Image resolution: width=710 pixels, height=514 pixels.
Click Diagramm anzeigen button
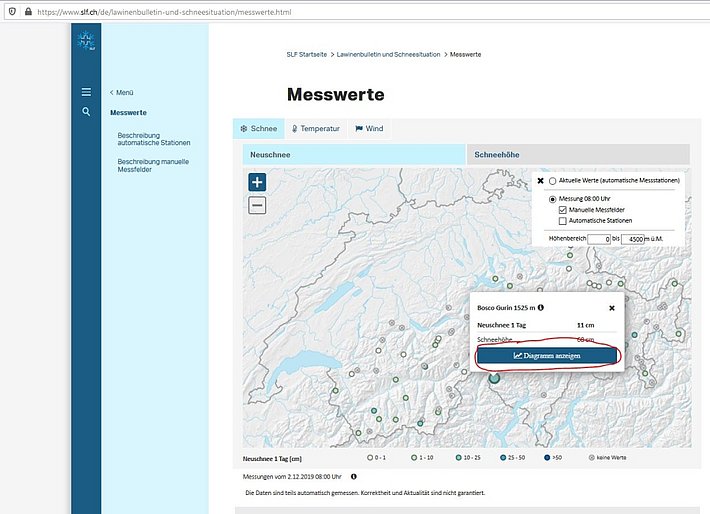546,355
